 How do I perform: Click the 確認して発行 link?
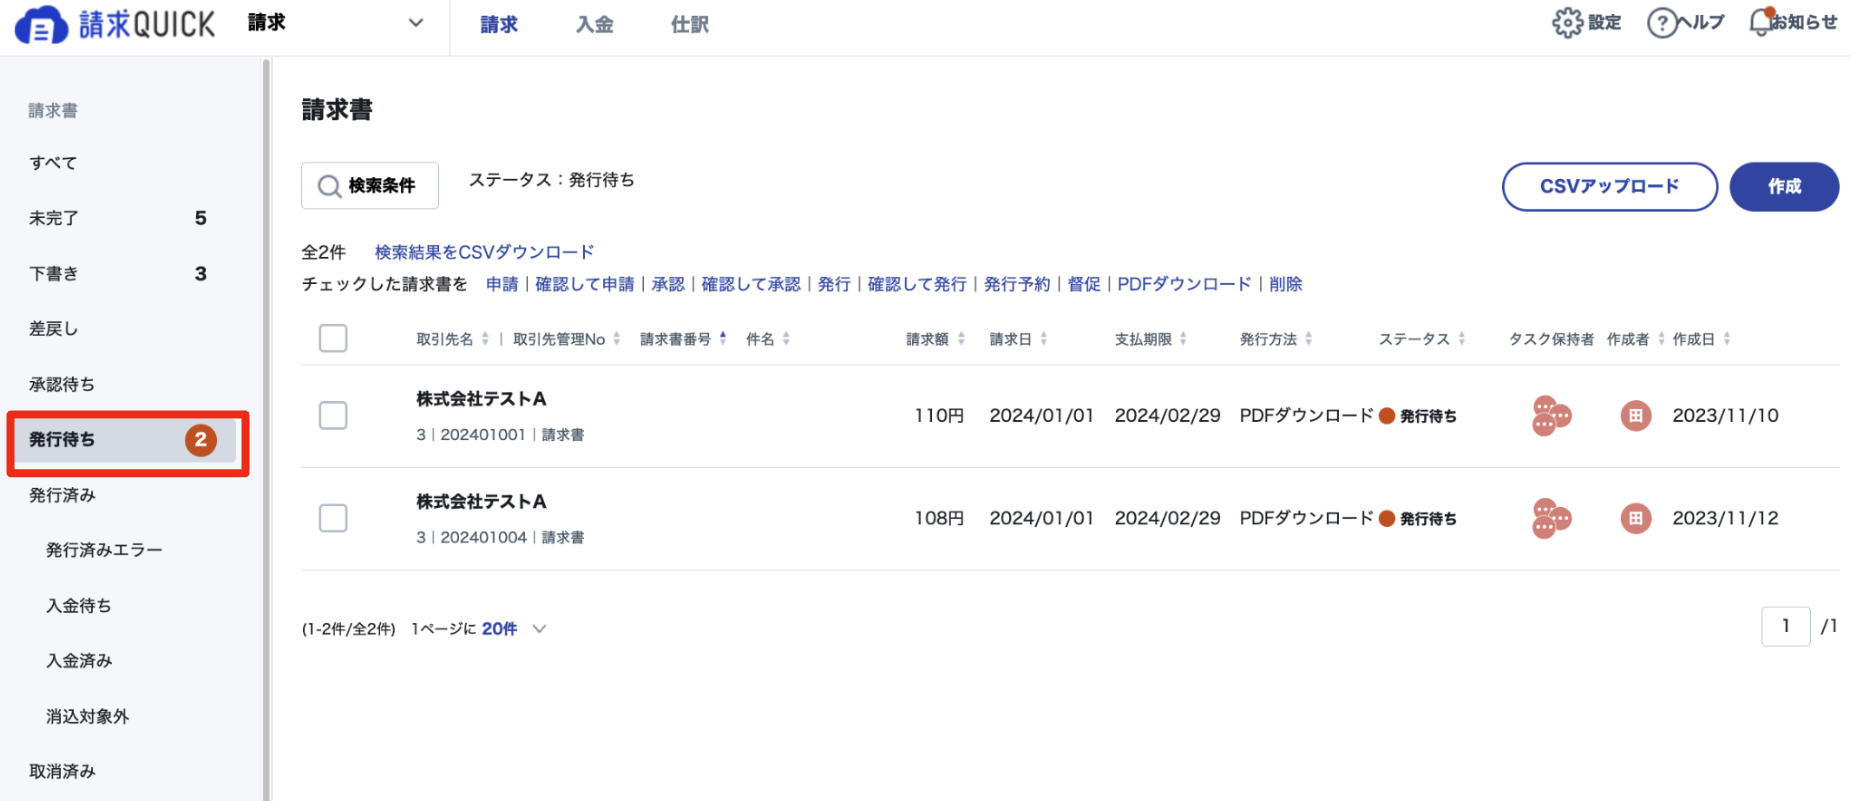point(917,284)
